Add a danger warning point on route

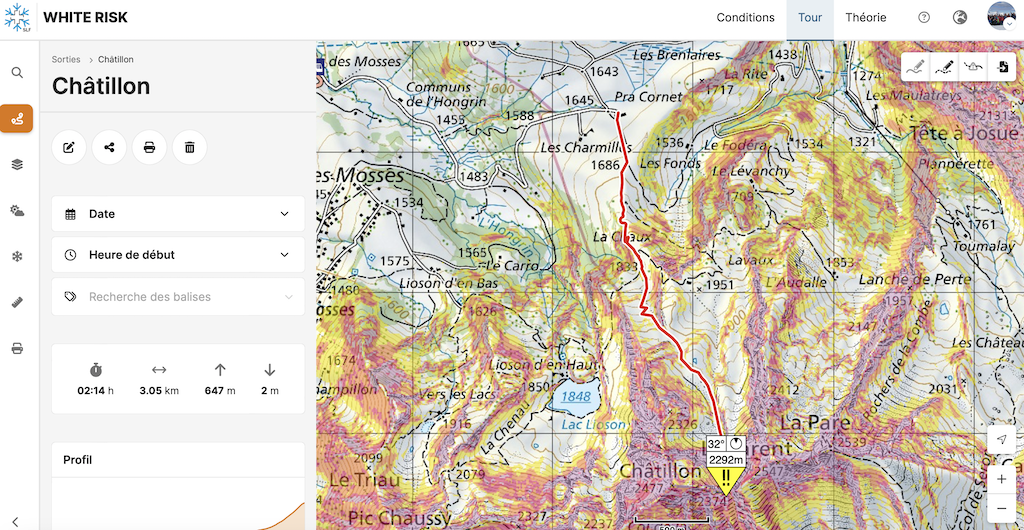973,67
